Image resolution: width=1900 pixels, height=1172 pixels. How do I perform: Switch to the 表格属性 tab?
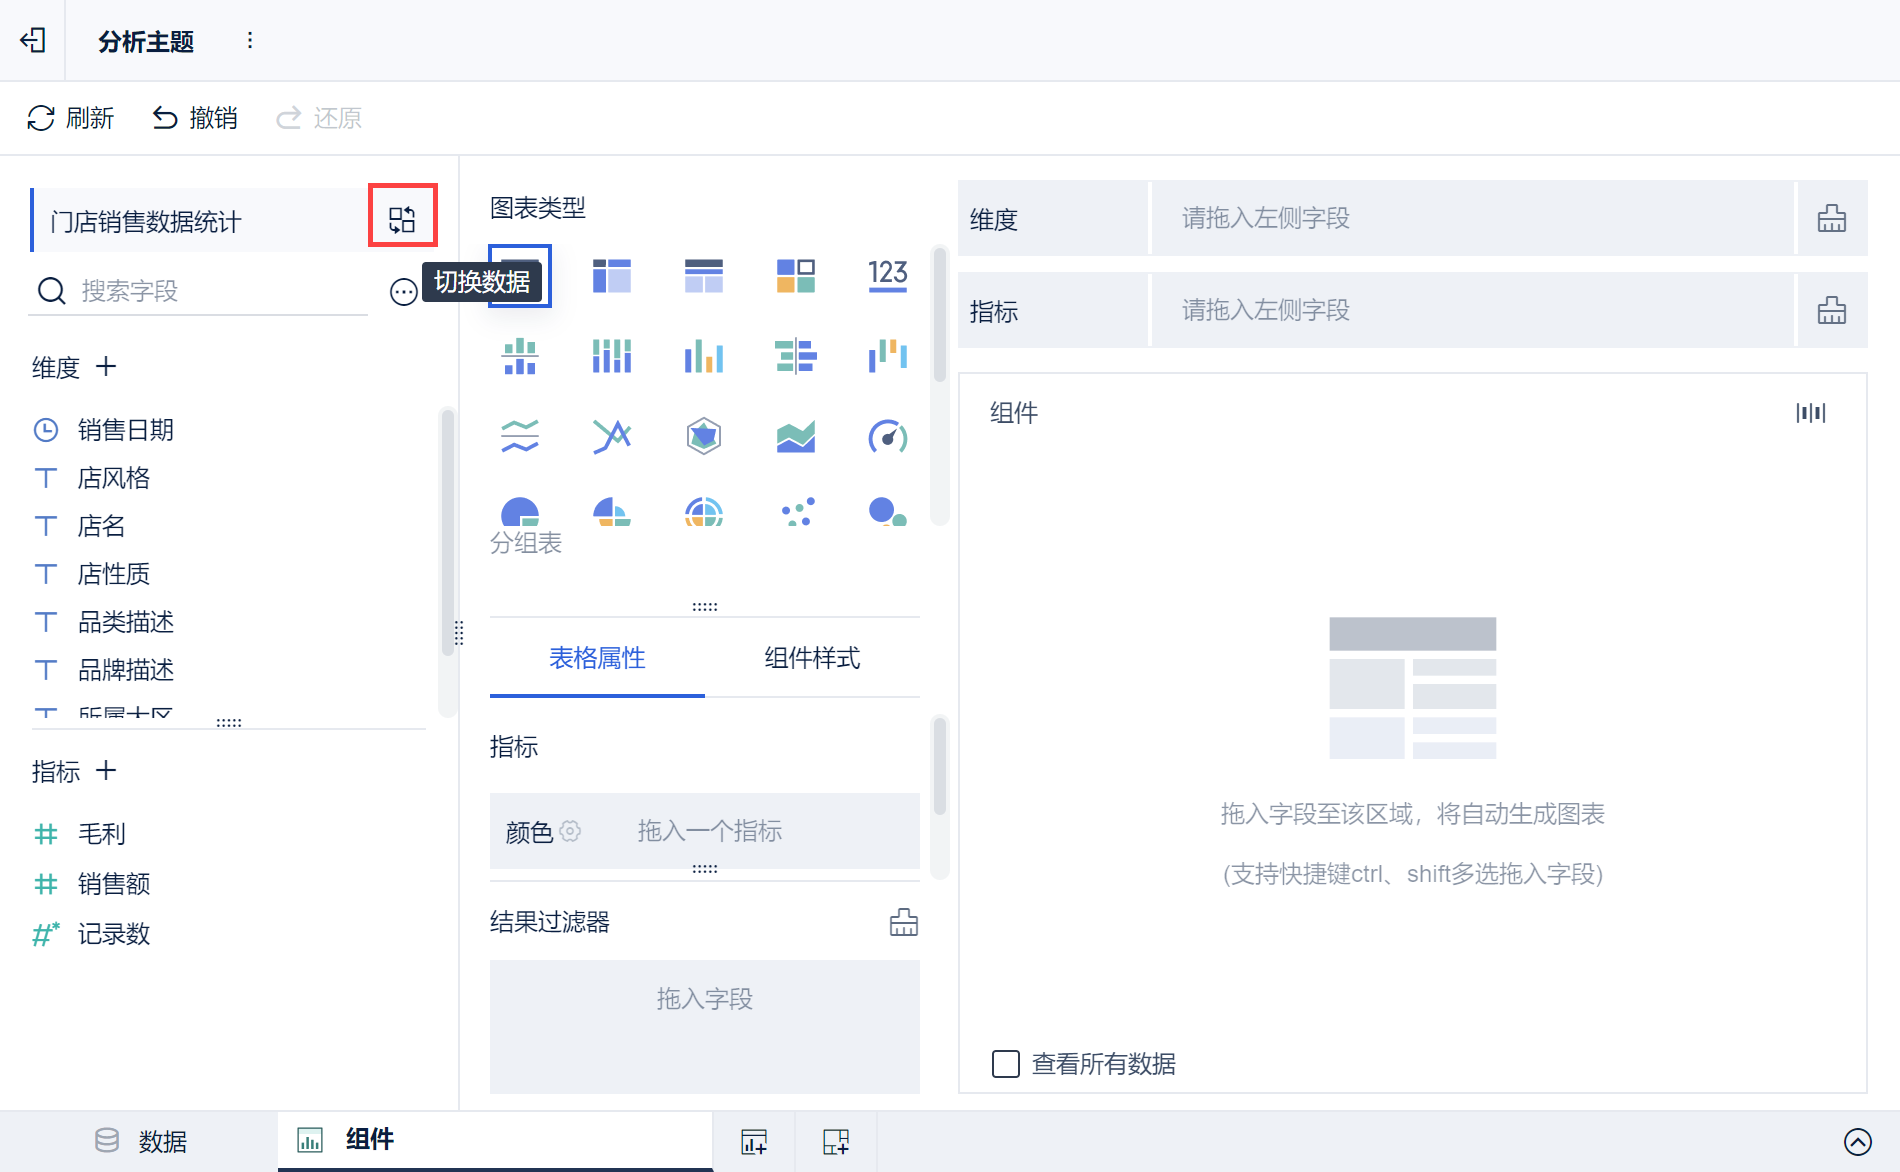coord(597,658)
